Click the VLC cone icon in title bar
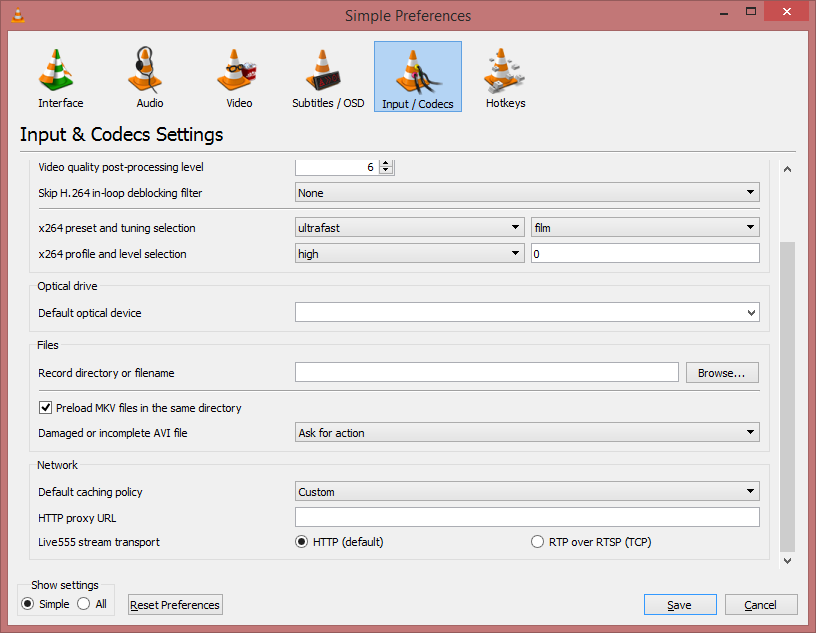 (18, 15)
